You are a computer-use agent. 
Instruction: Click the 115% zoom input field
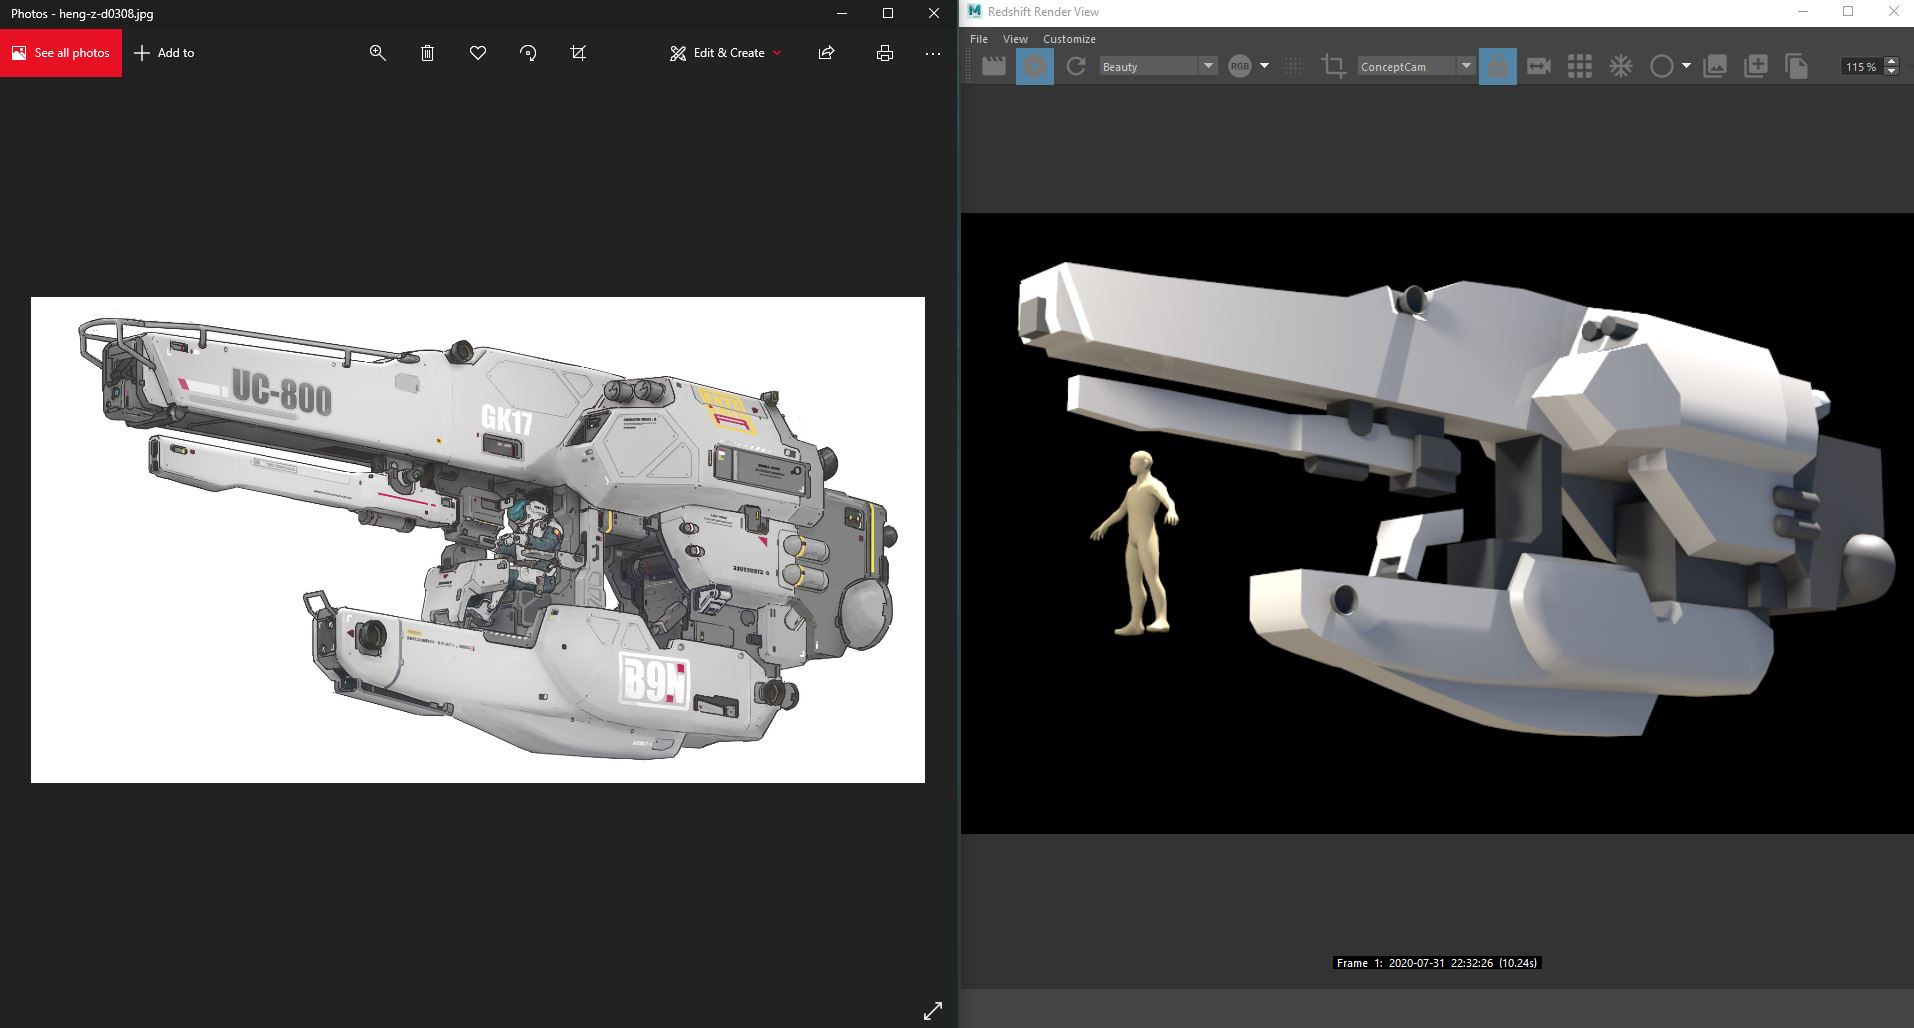pos(1860,66)
